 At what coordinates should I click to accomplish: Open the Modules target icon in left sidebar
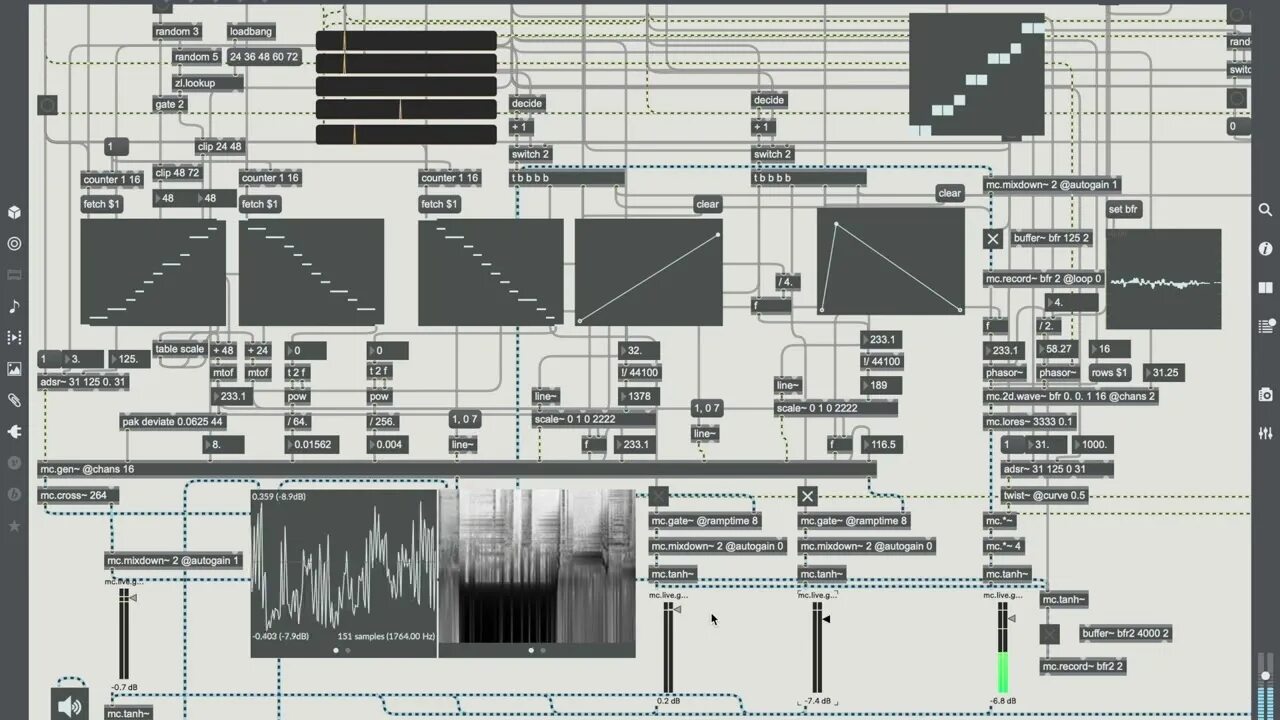(14, 243)
